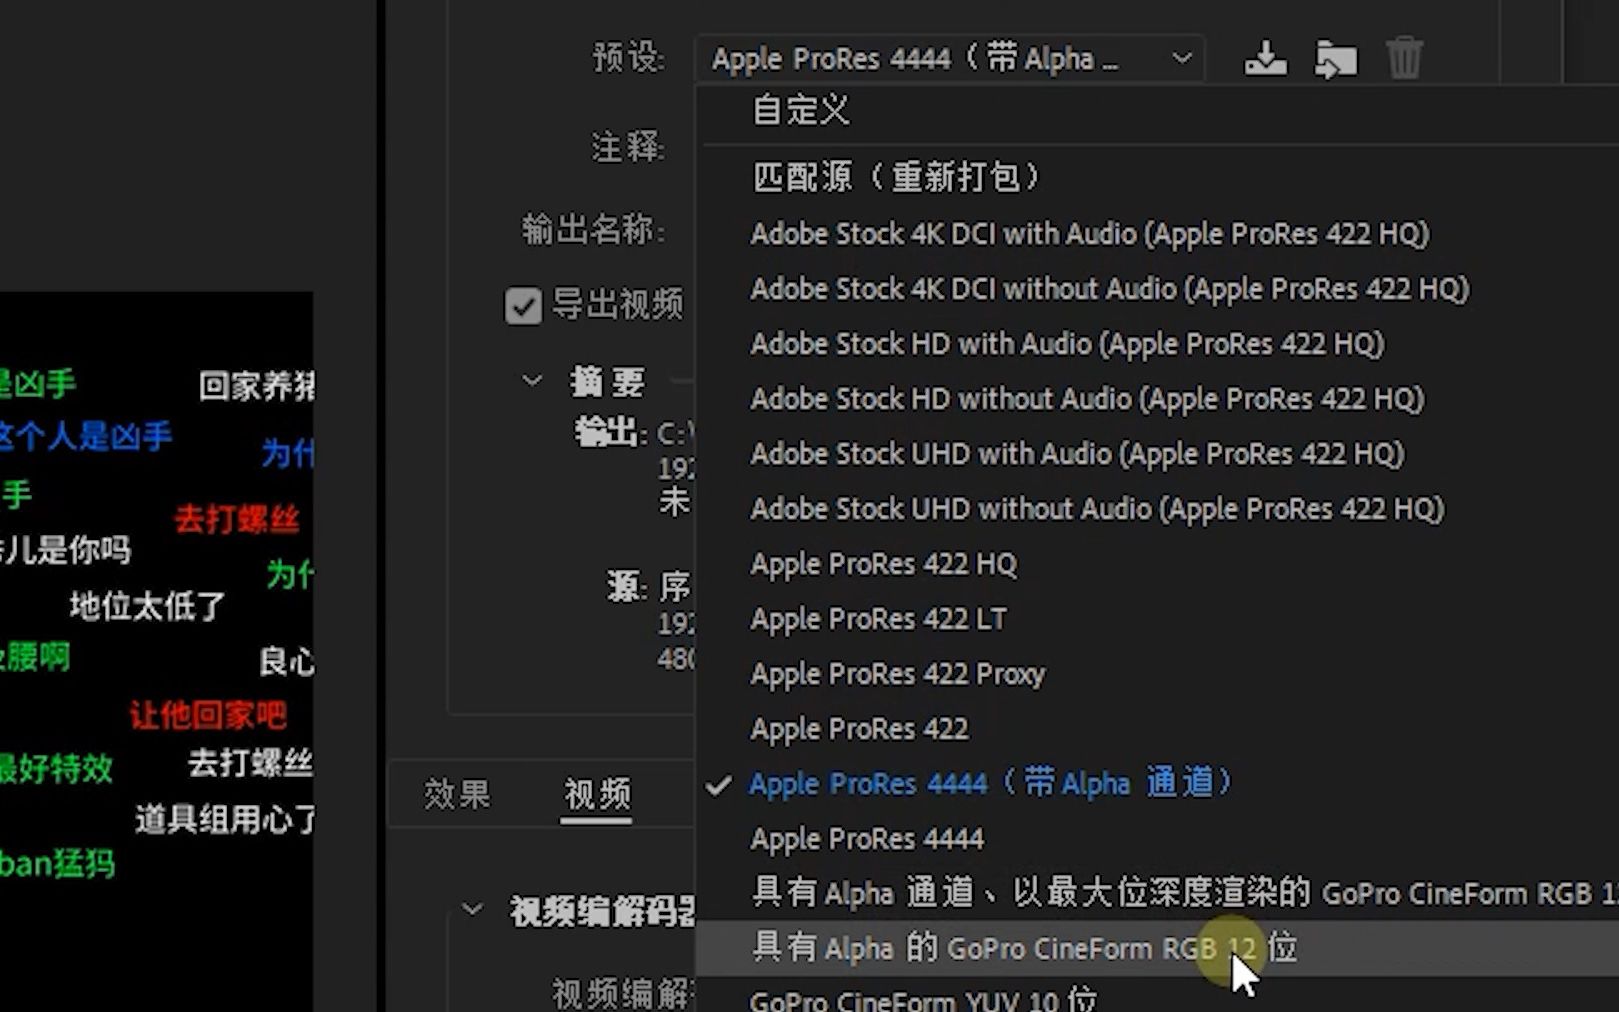The height and width of the screenshot is (1012, 1619).
Task: Select plain Apple ProRes 422 preset
Action: pos(1157,729)
